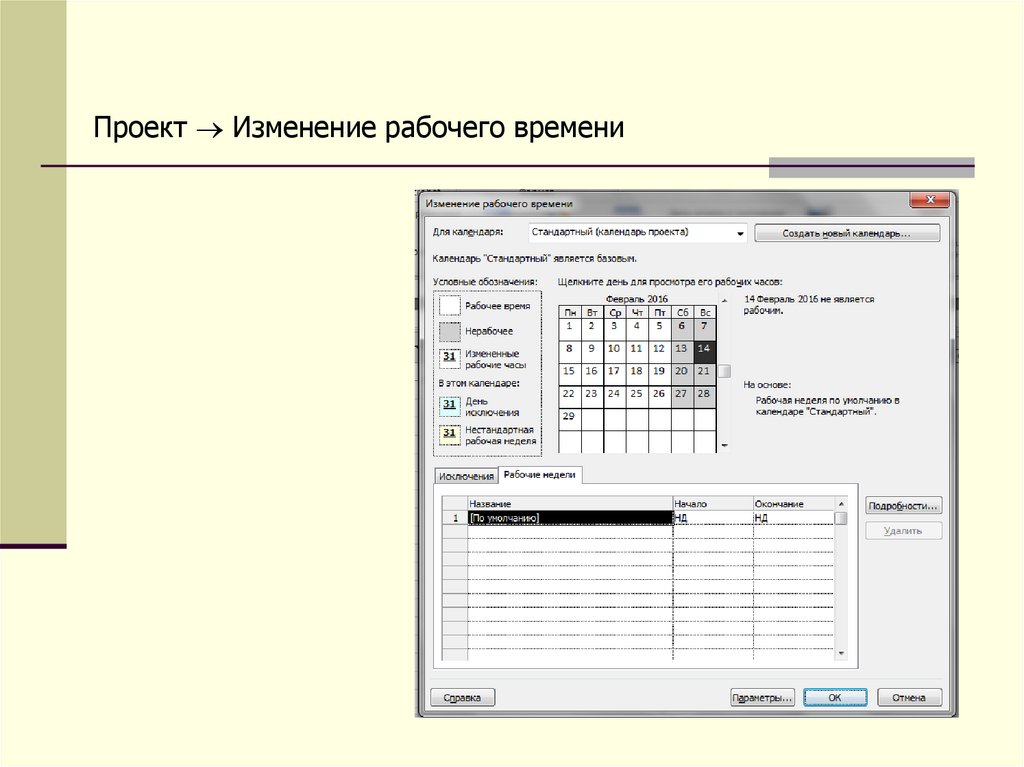Select February 13 in calendar

point(682,350)
